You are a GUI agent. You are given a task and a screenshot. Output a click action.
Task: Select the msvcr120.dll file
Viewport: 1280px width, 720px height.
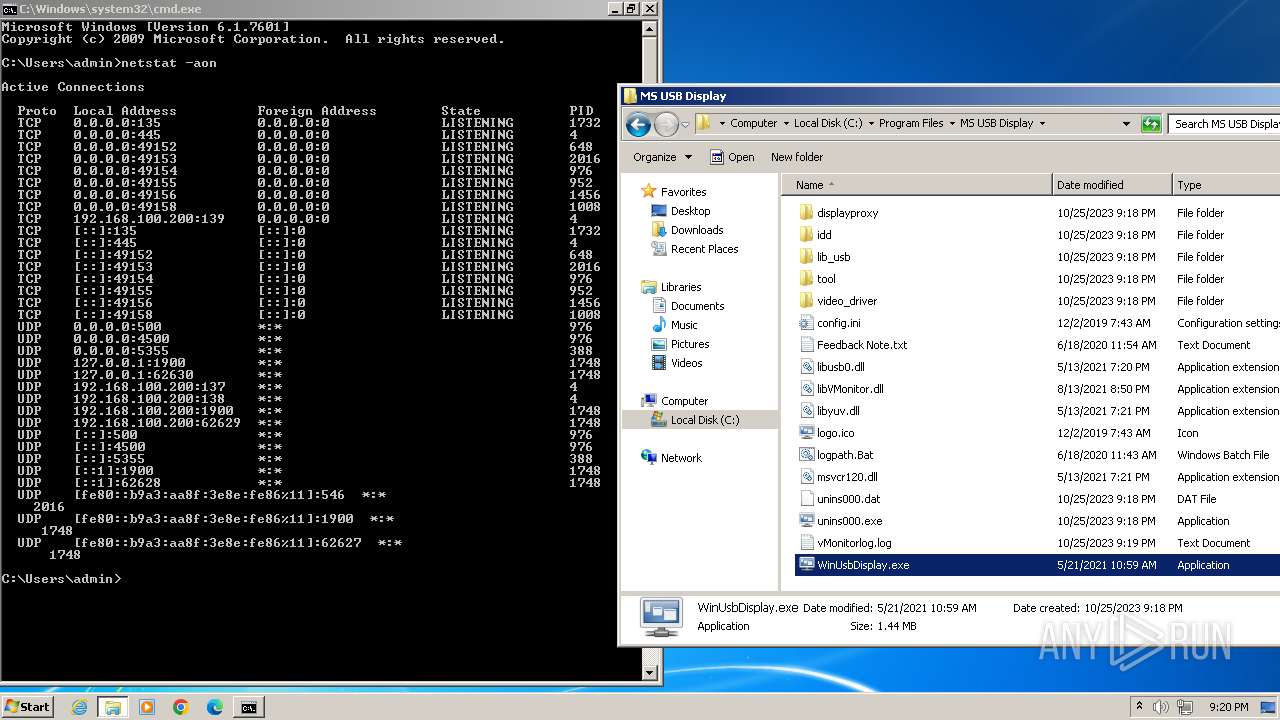(847, 477)
